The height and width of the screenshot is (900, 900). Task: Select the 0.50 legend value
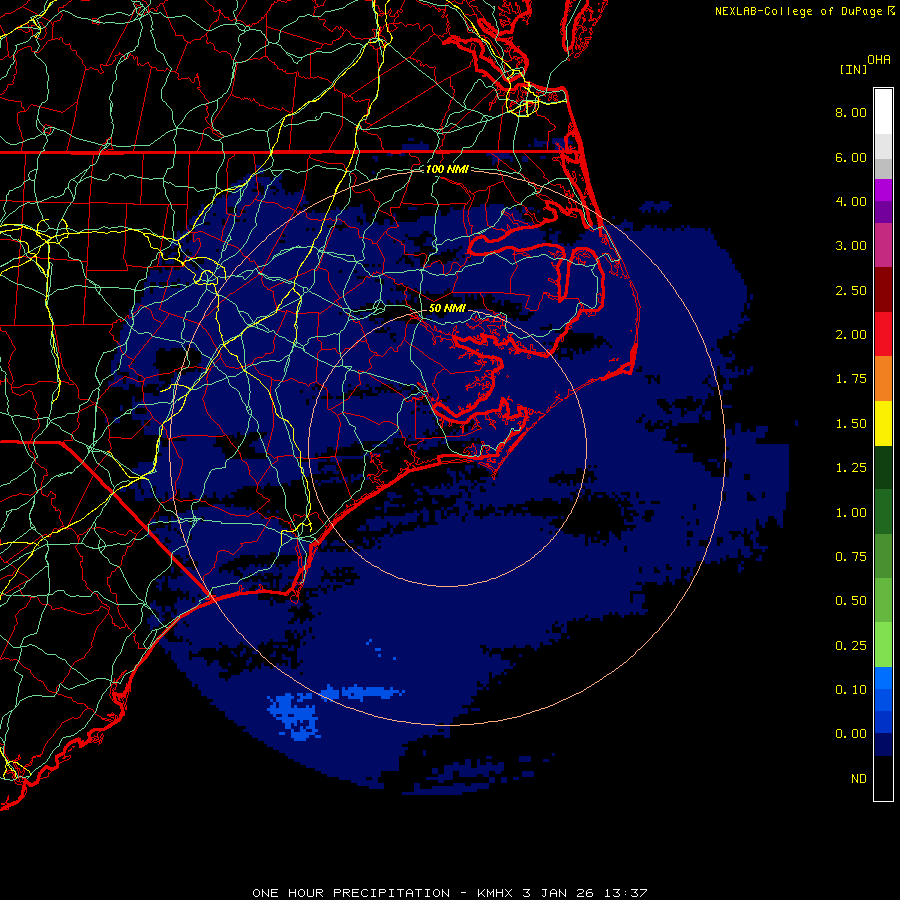851,601
